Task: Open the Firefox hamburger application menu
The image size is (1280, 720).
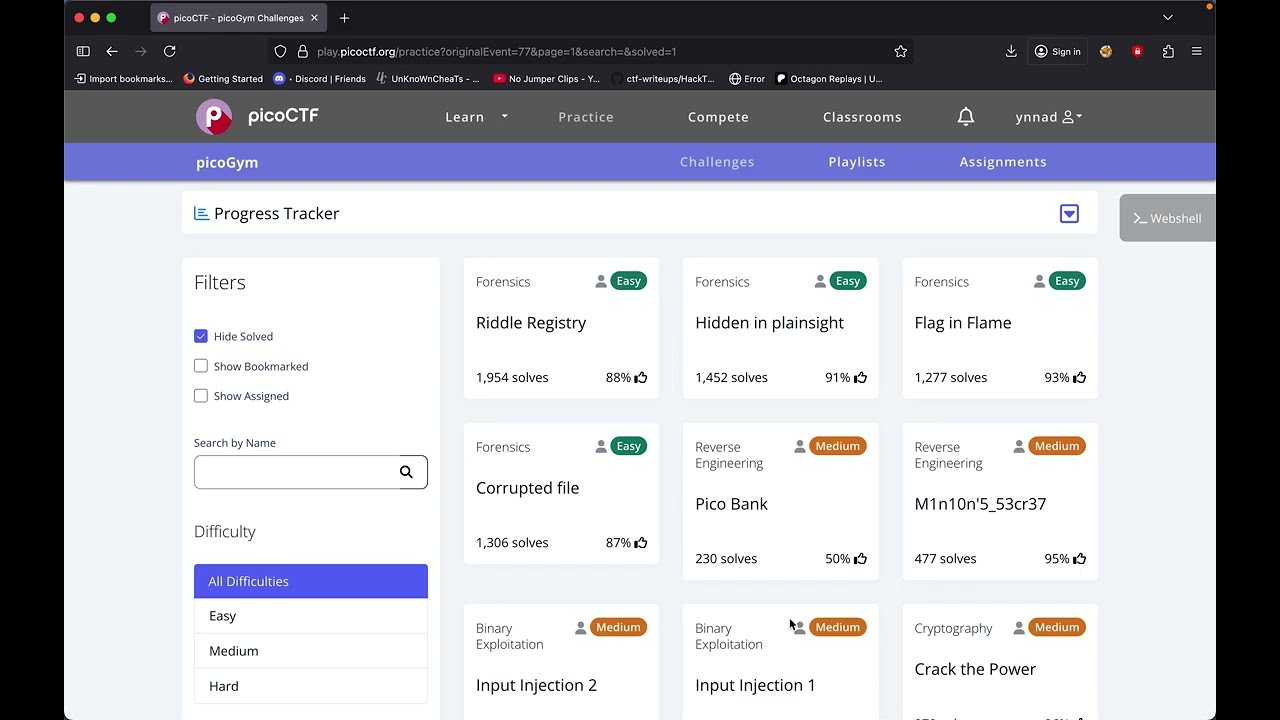Action: tap(1196, 51)
